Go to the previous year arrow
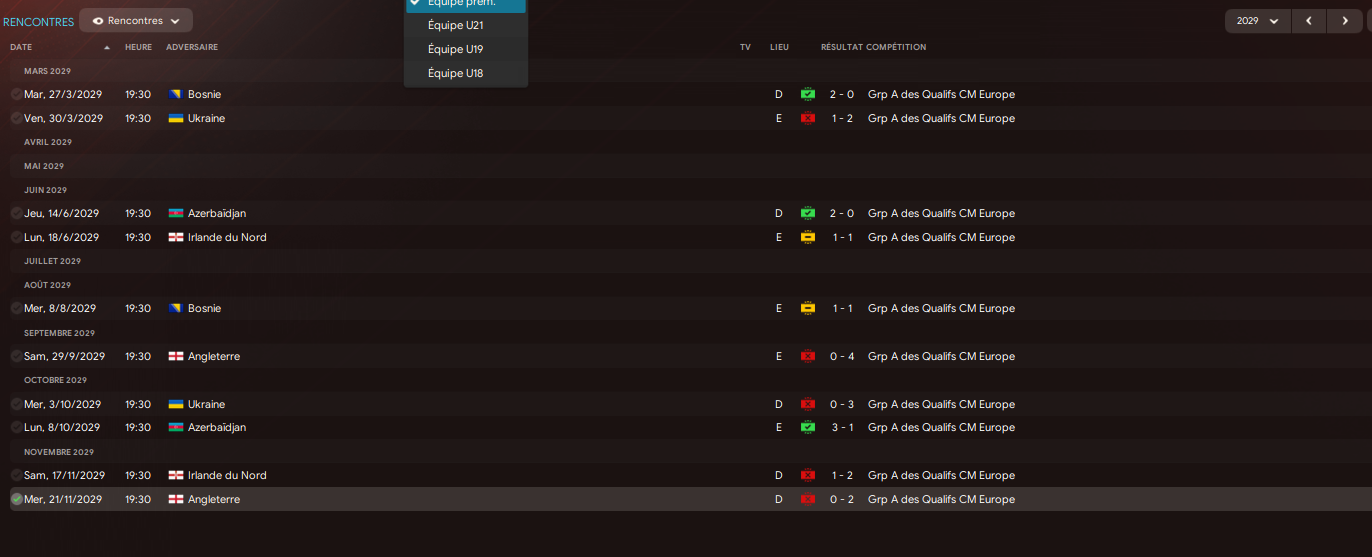Screen dimensions: 1372x557 click(x=1308, y=20)
